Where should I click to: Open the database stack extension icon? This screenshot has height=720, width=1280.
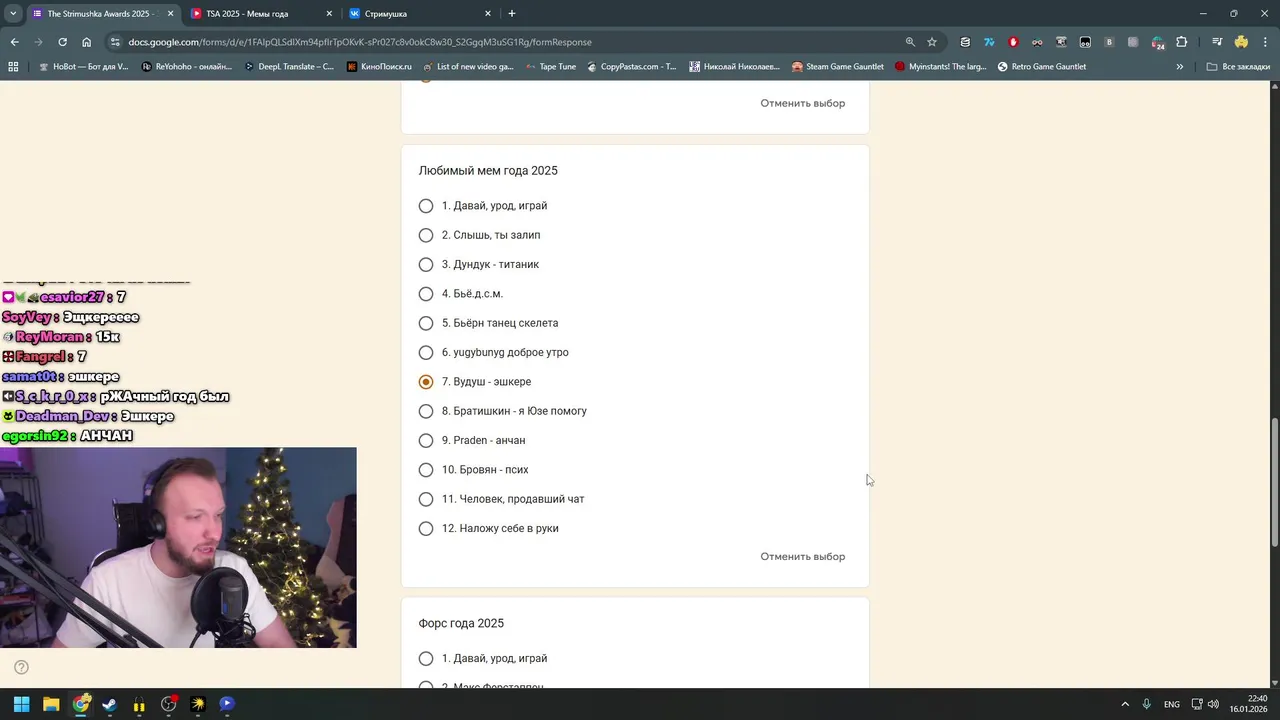965,42
